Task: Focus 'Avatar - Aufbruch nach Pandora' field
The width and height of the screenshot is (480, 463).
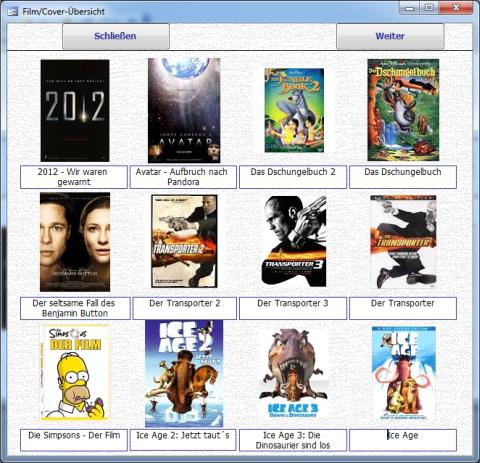Action: coord(183,177)
